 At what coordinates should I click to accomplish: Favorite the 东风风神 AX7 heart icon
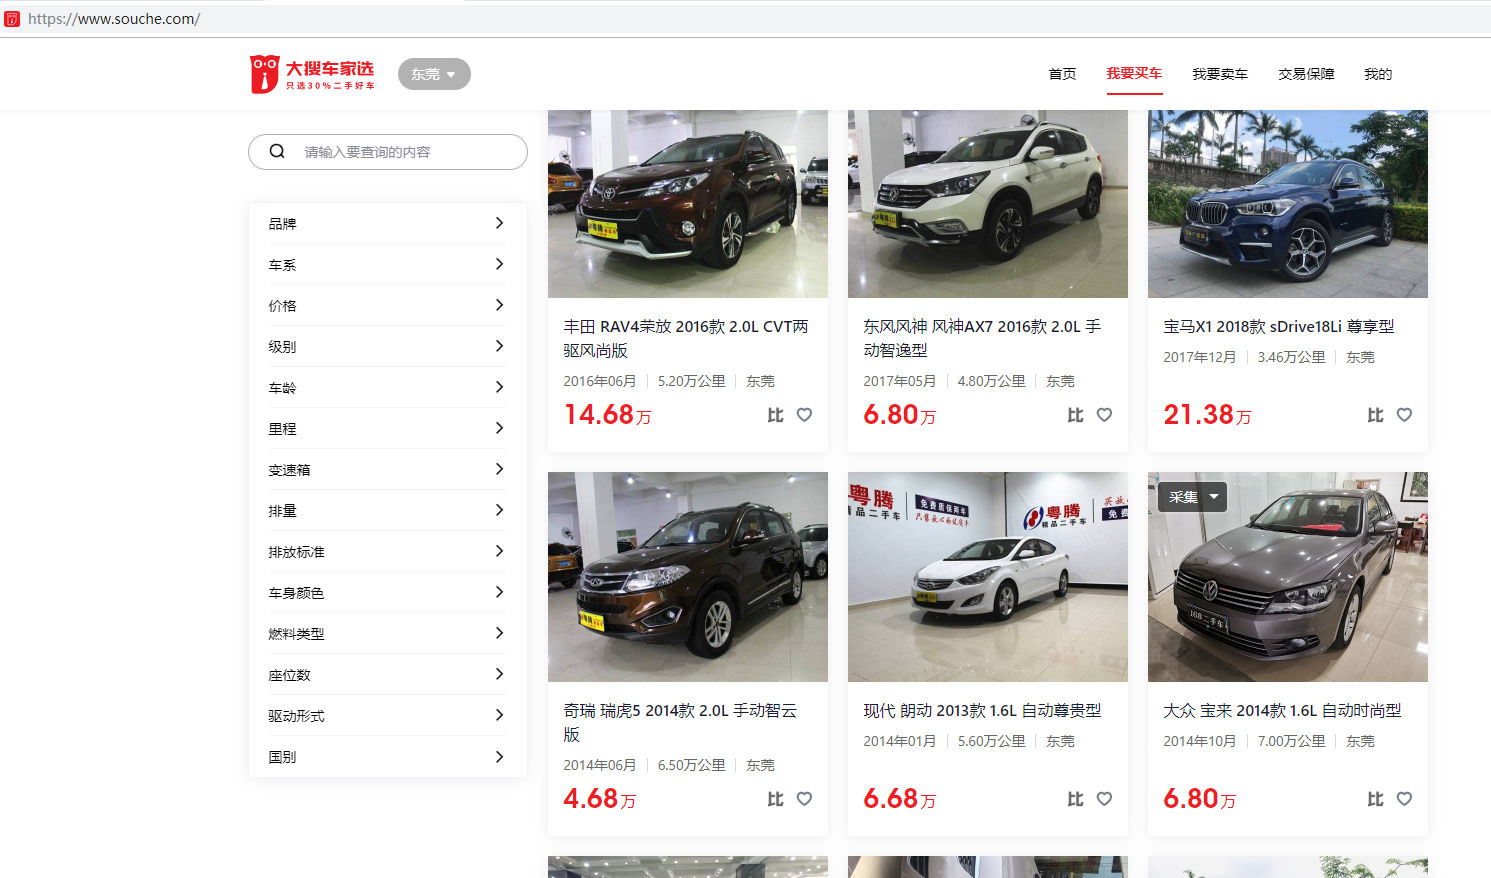(1104, 415)
